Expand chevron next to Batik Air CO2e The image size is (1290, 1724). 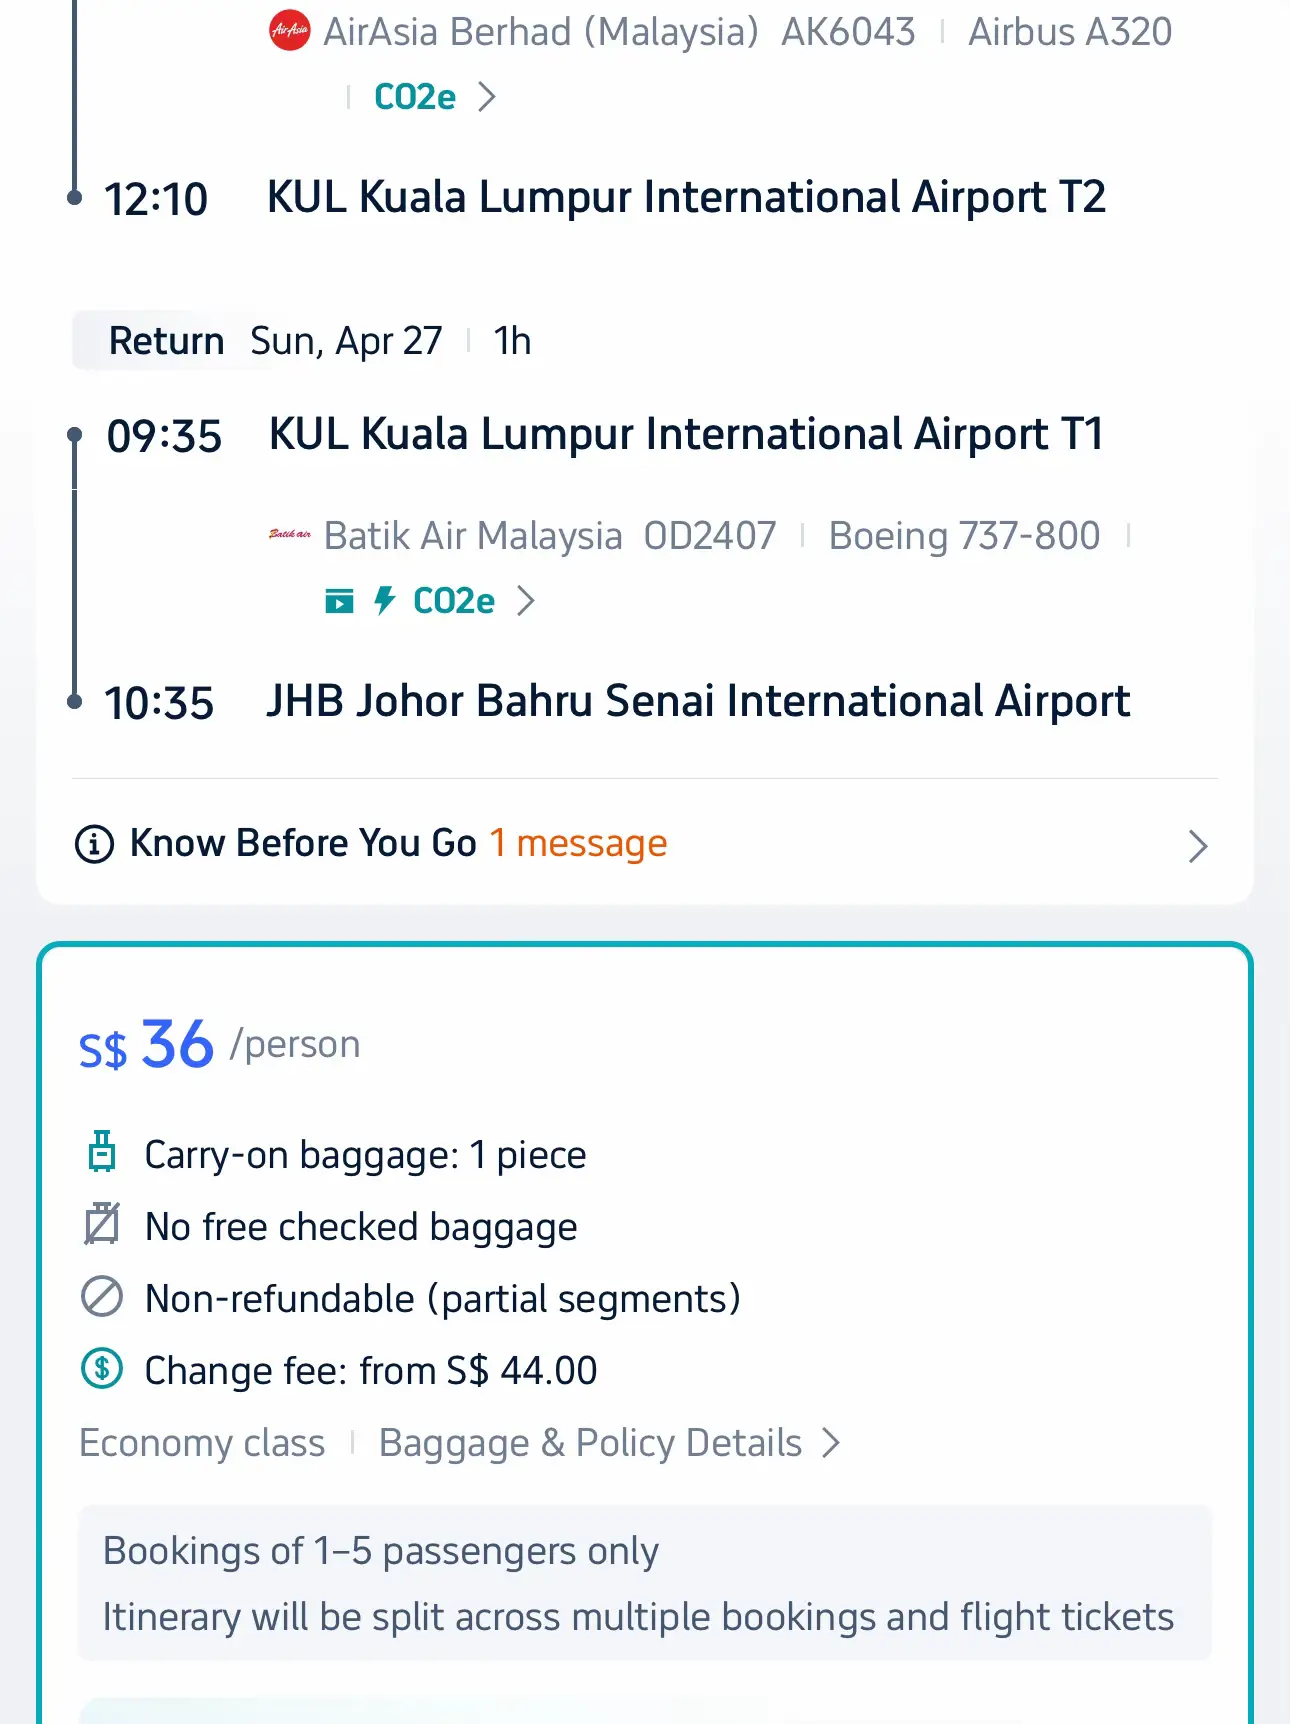point(526,601)
